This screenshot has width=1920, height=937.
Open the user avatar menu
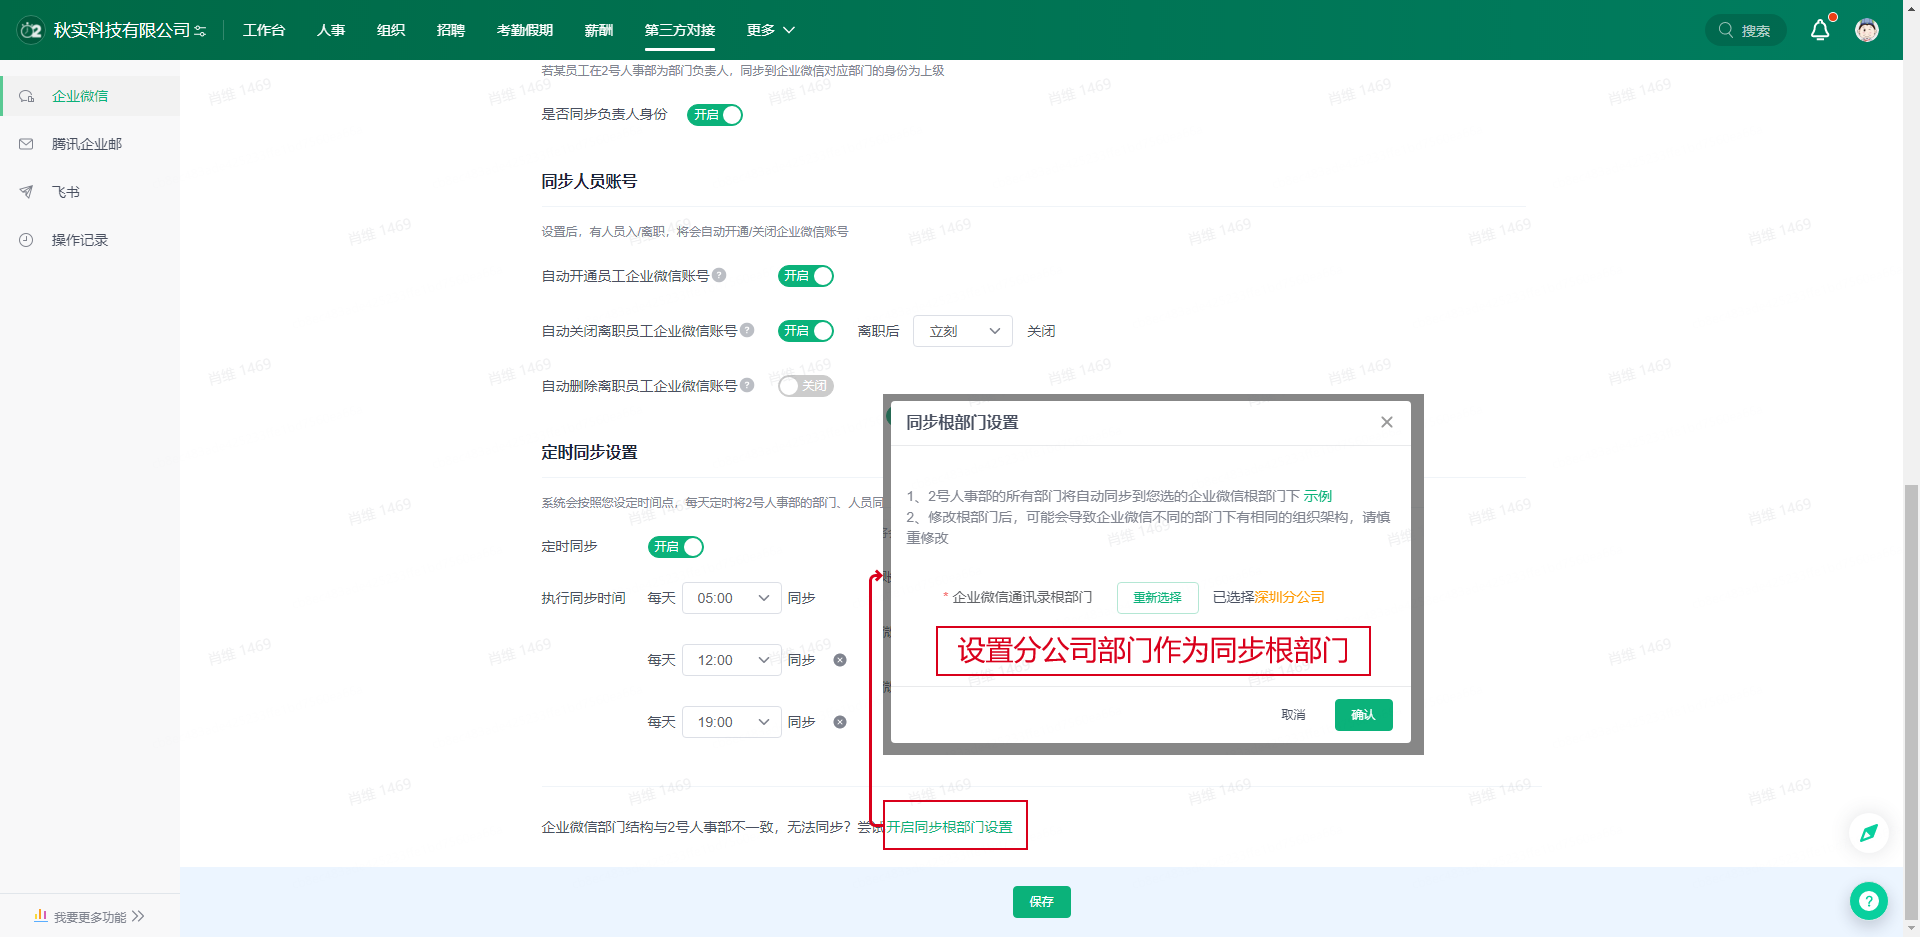pyautogui.click(x=1866, y=30)
